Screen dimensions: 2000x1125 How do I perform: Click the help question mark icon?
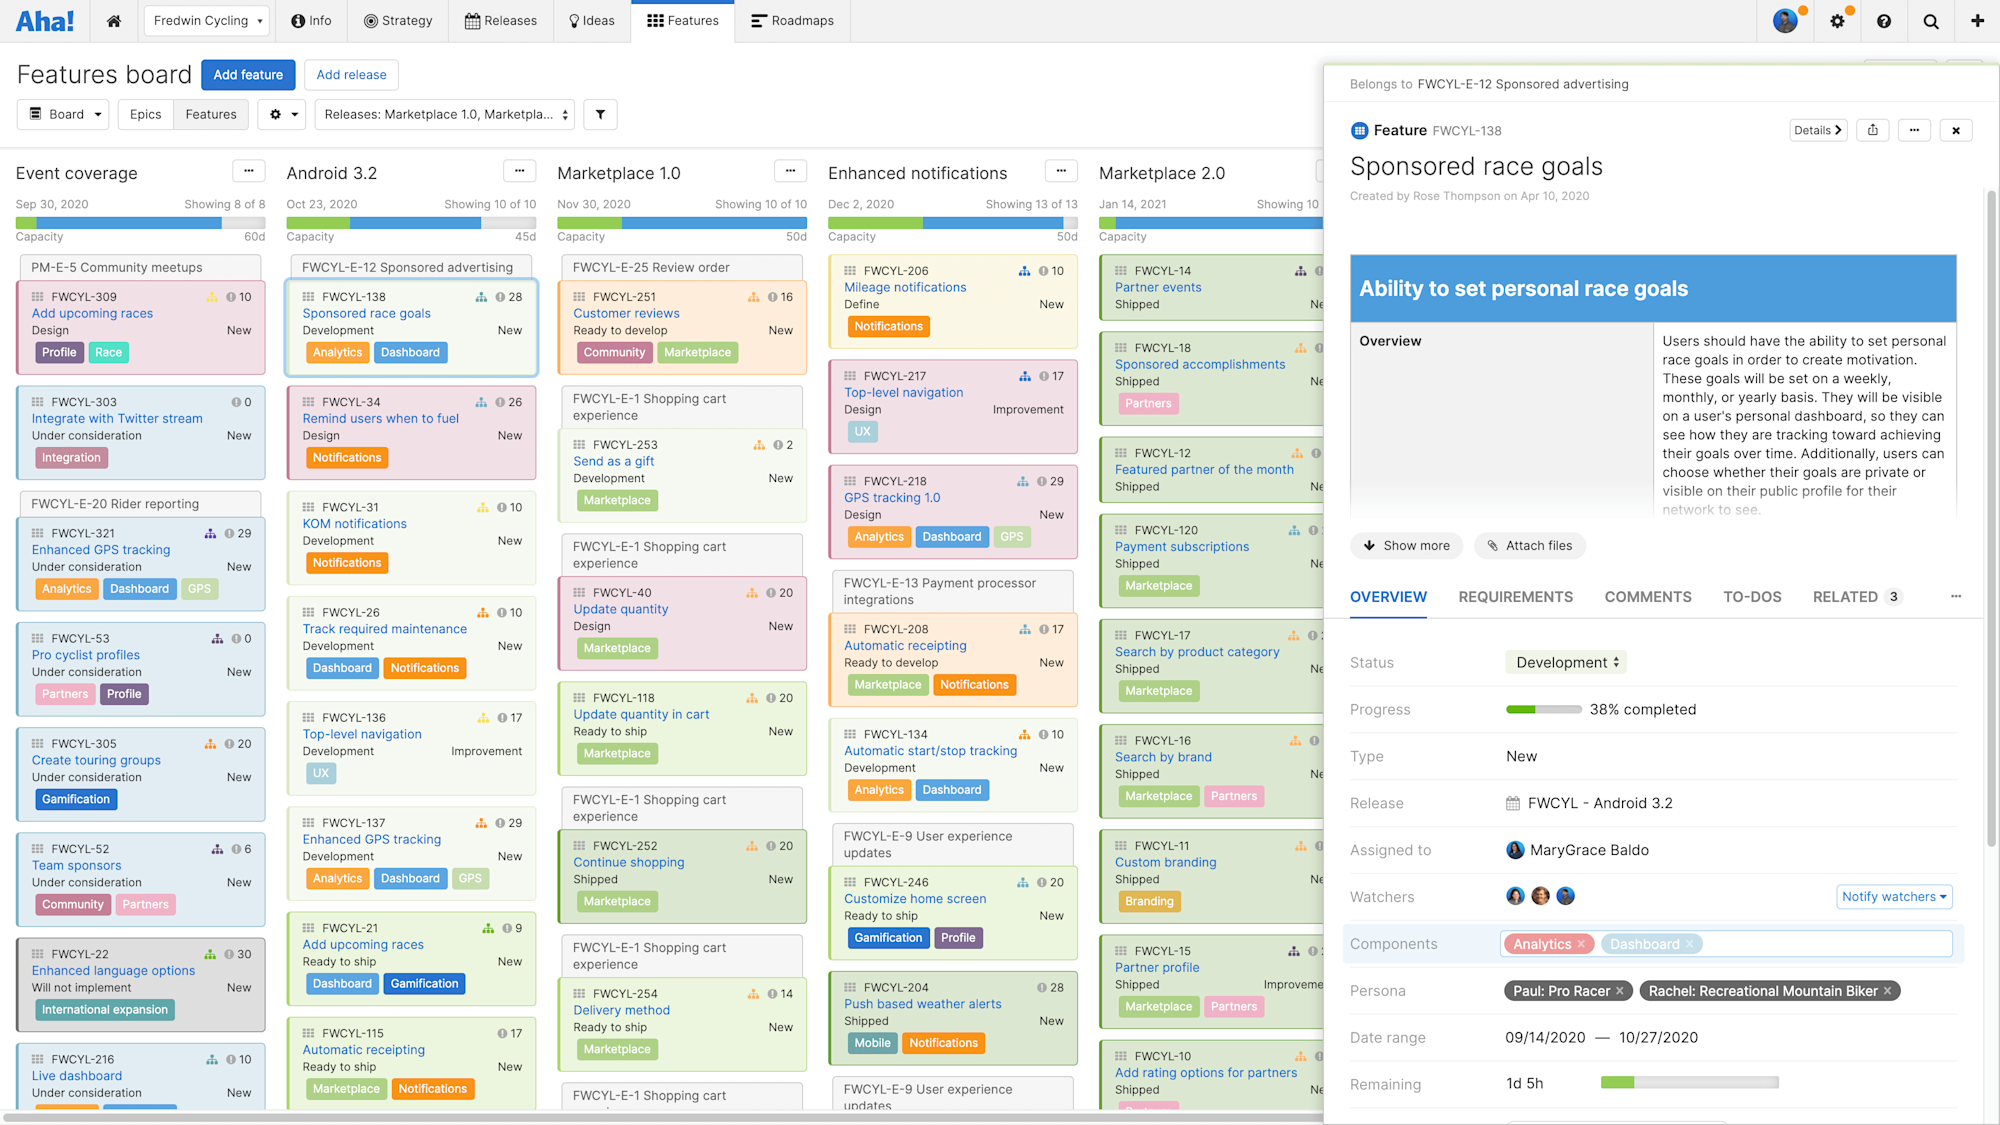[1883, 21]
